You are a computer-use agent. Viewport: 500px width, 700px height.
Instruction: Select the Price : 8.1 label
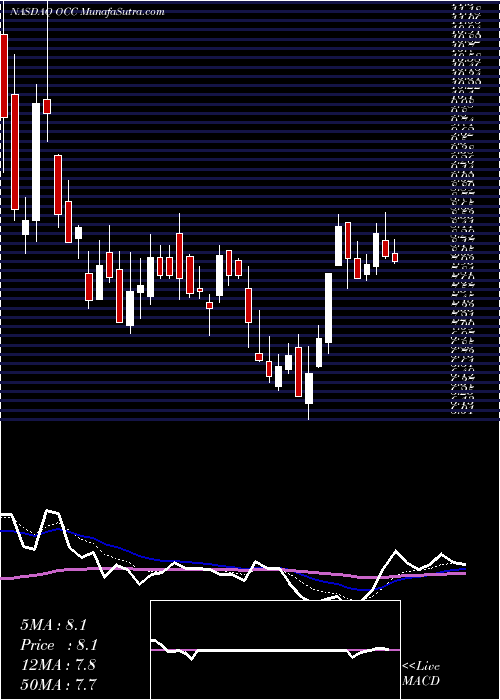58,645
